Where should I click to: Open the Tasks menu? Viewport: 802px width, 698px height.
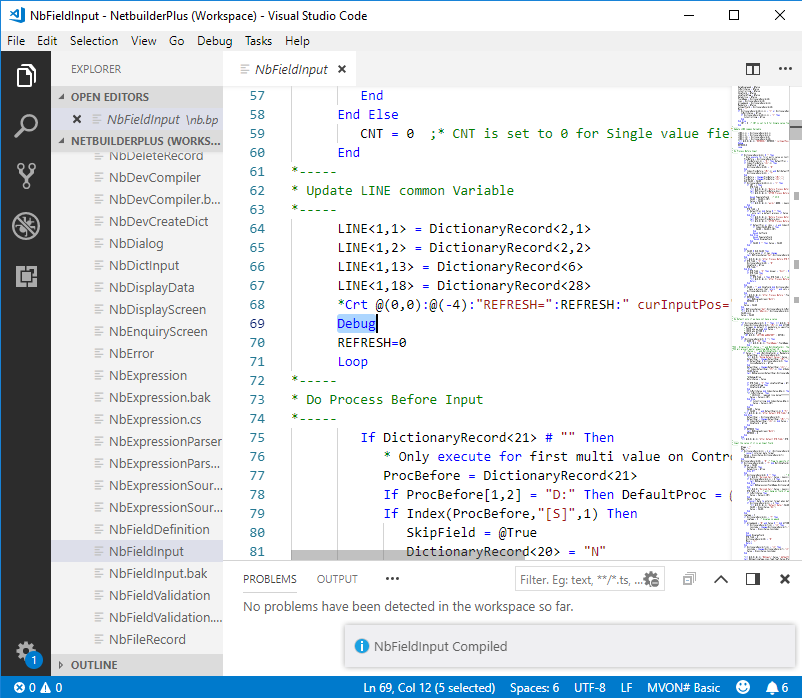pos(258,41)
